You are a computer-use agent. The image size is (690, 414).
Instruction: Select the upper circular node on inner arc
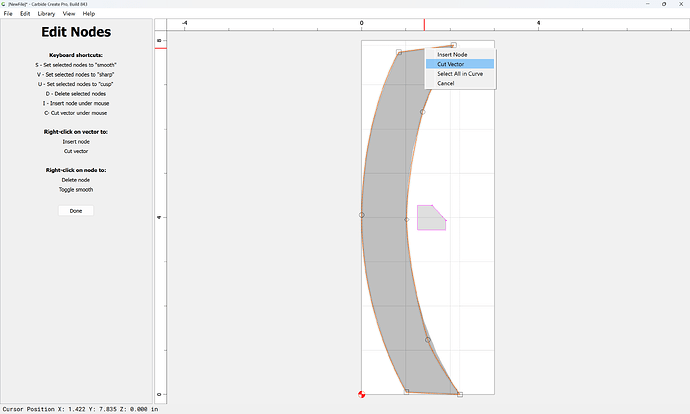pos(422,112)
